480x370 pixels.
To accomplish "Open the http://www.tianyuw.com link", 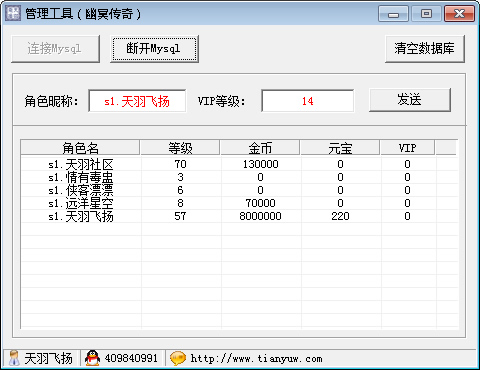I will (256, 359).
